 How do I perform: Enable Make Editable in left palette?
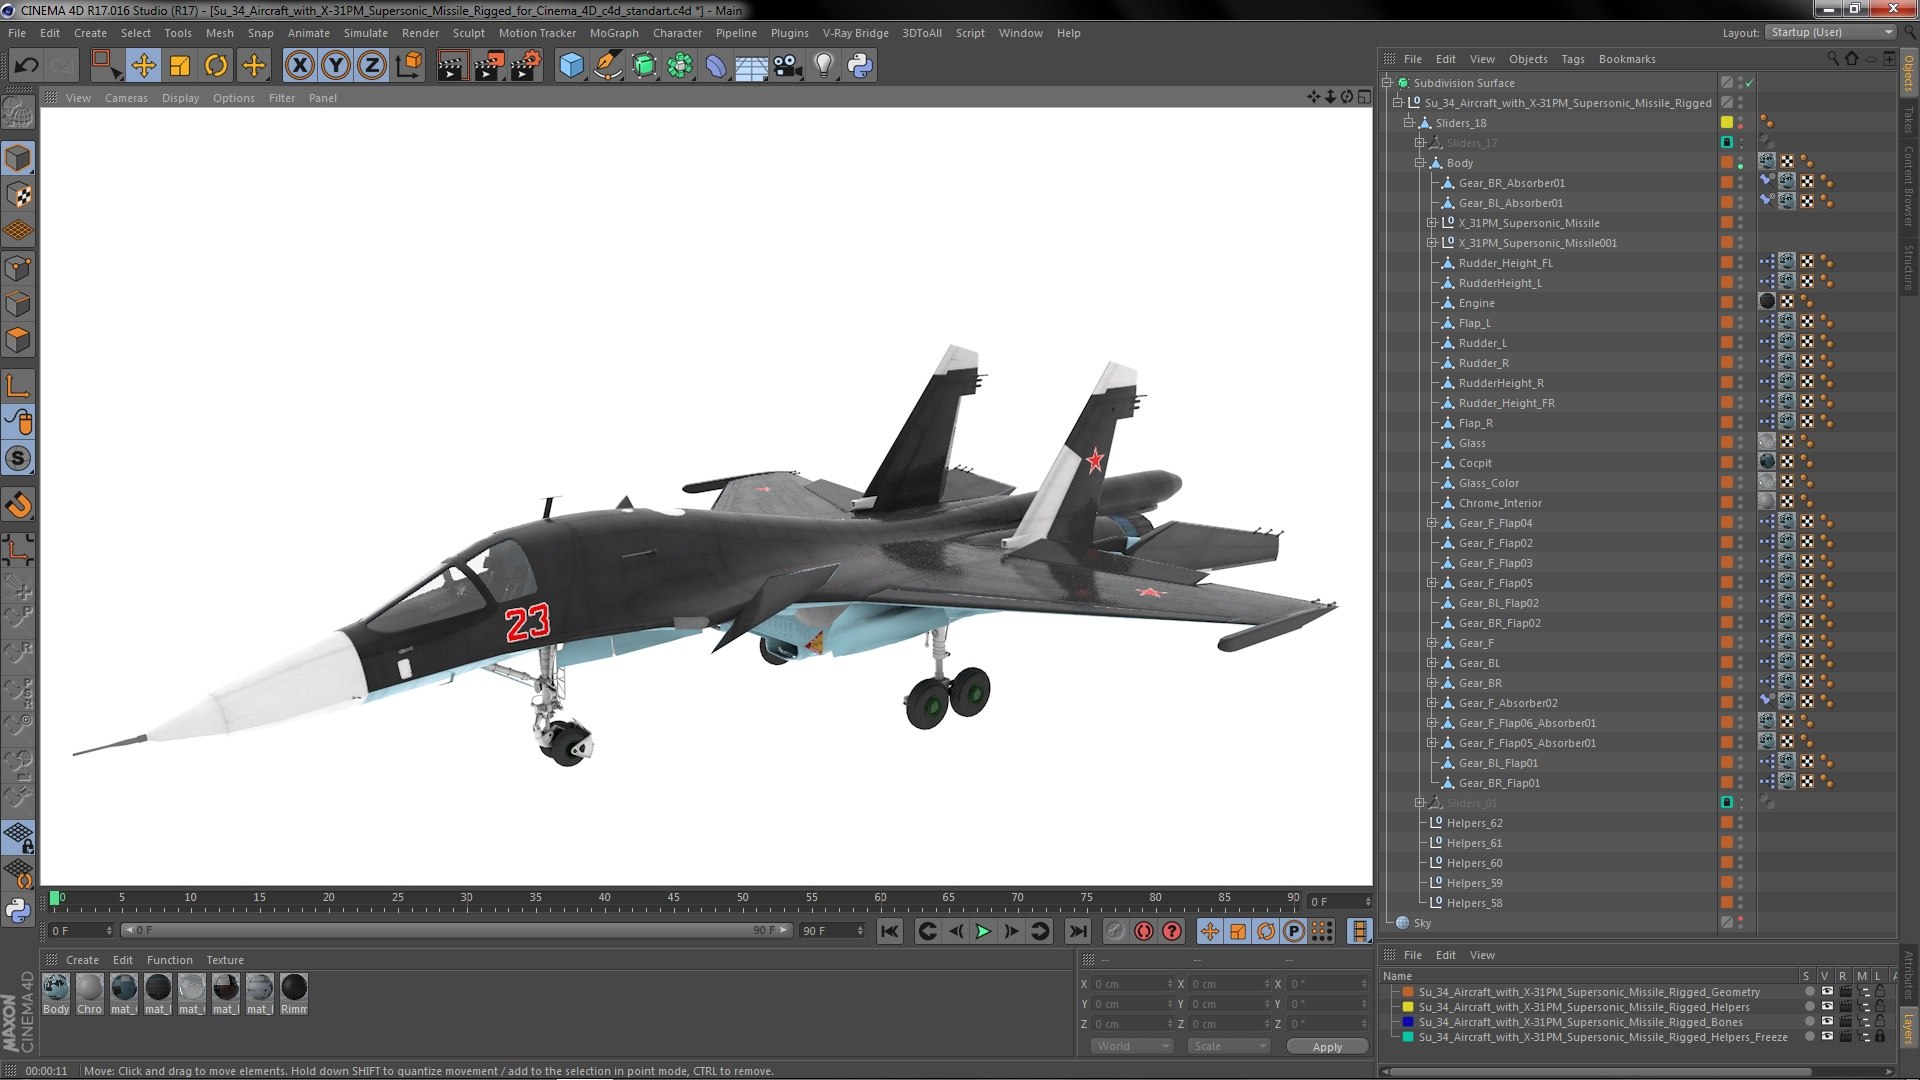(18, 113)
